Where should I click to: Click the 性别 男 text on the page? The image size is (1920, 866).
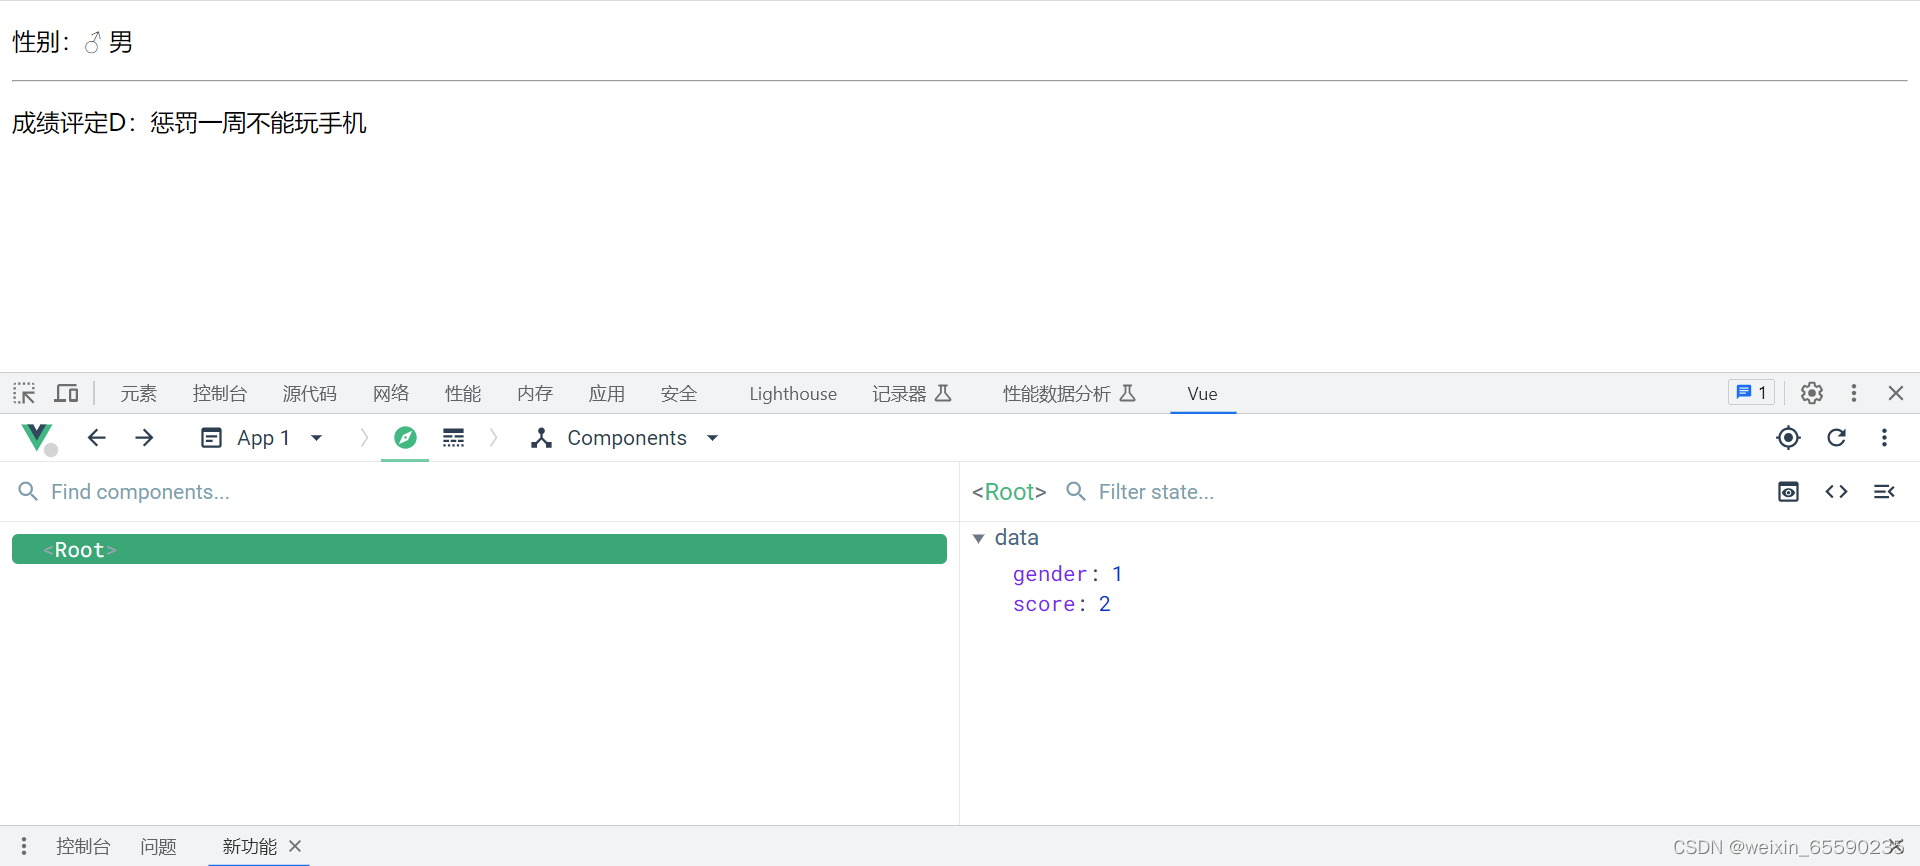tap(72, 42)
